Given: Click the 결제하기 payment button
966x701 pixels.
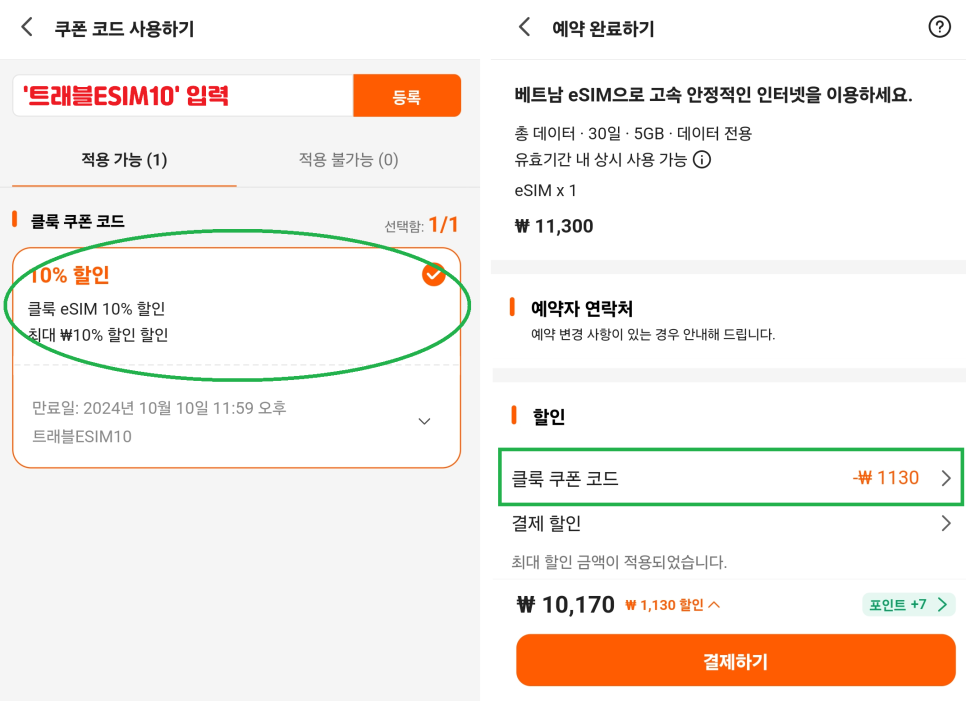Looking at the screenshot, I should [736, 661].
